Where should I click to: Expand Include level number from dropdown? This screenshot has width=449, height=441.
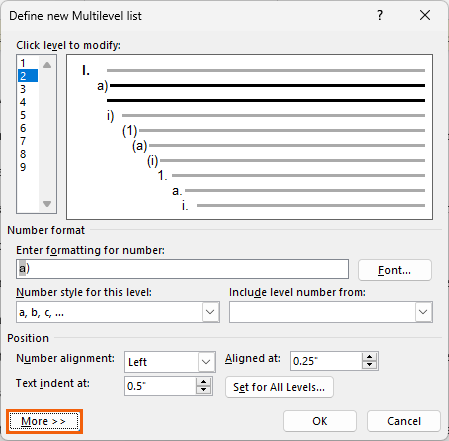tap(423, 312)
